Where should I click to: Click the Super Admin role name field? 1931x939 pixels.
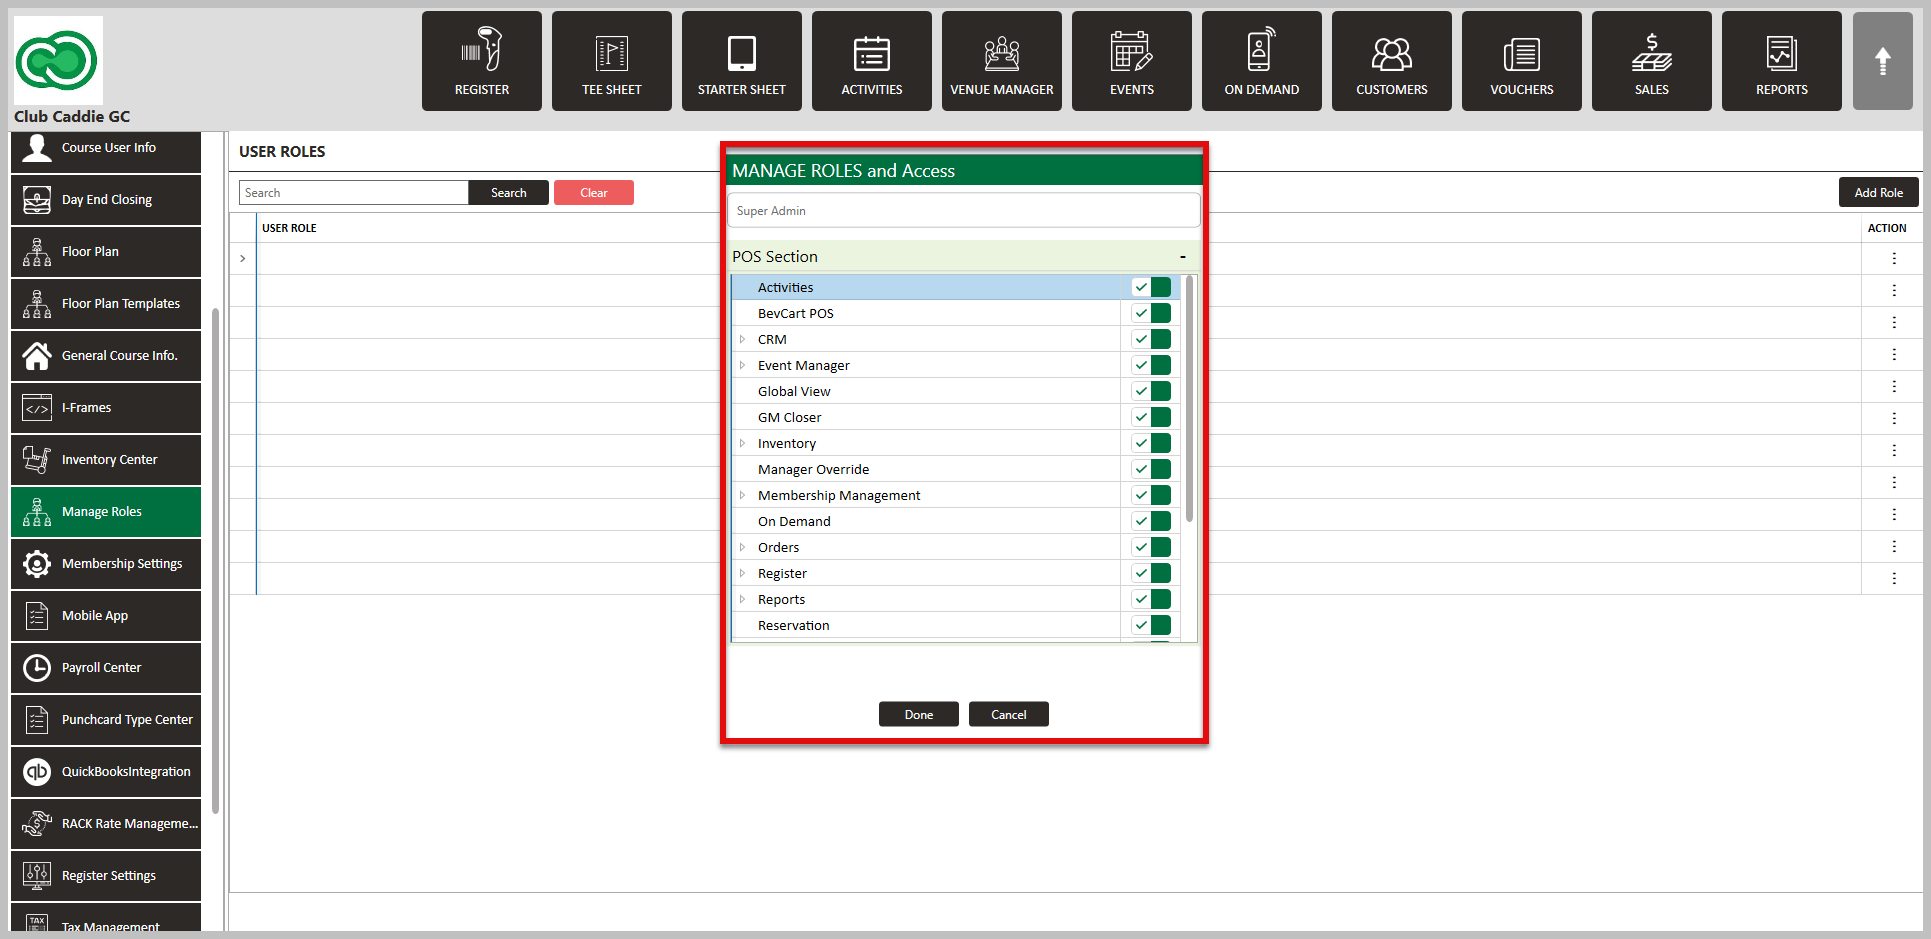point(964,210)
